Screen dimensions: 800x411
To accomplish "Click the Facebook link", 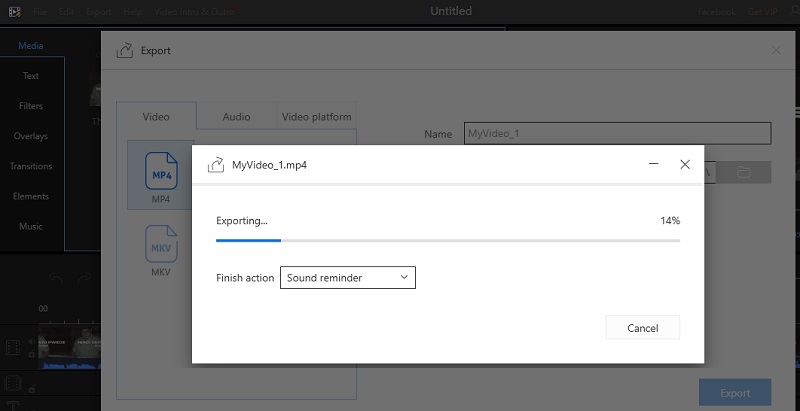I will [x=716, y=11].
